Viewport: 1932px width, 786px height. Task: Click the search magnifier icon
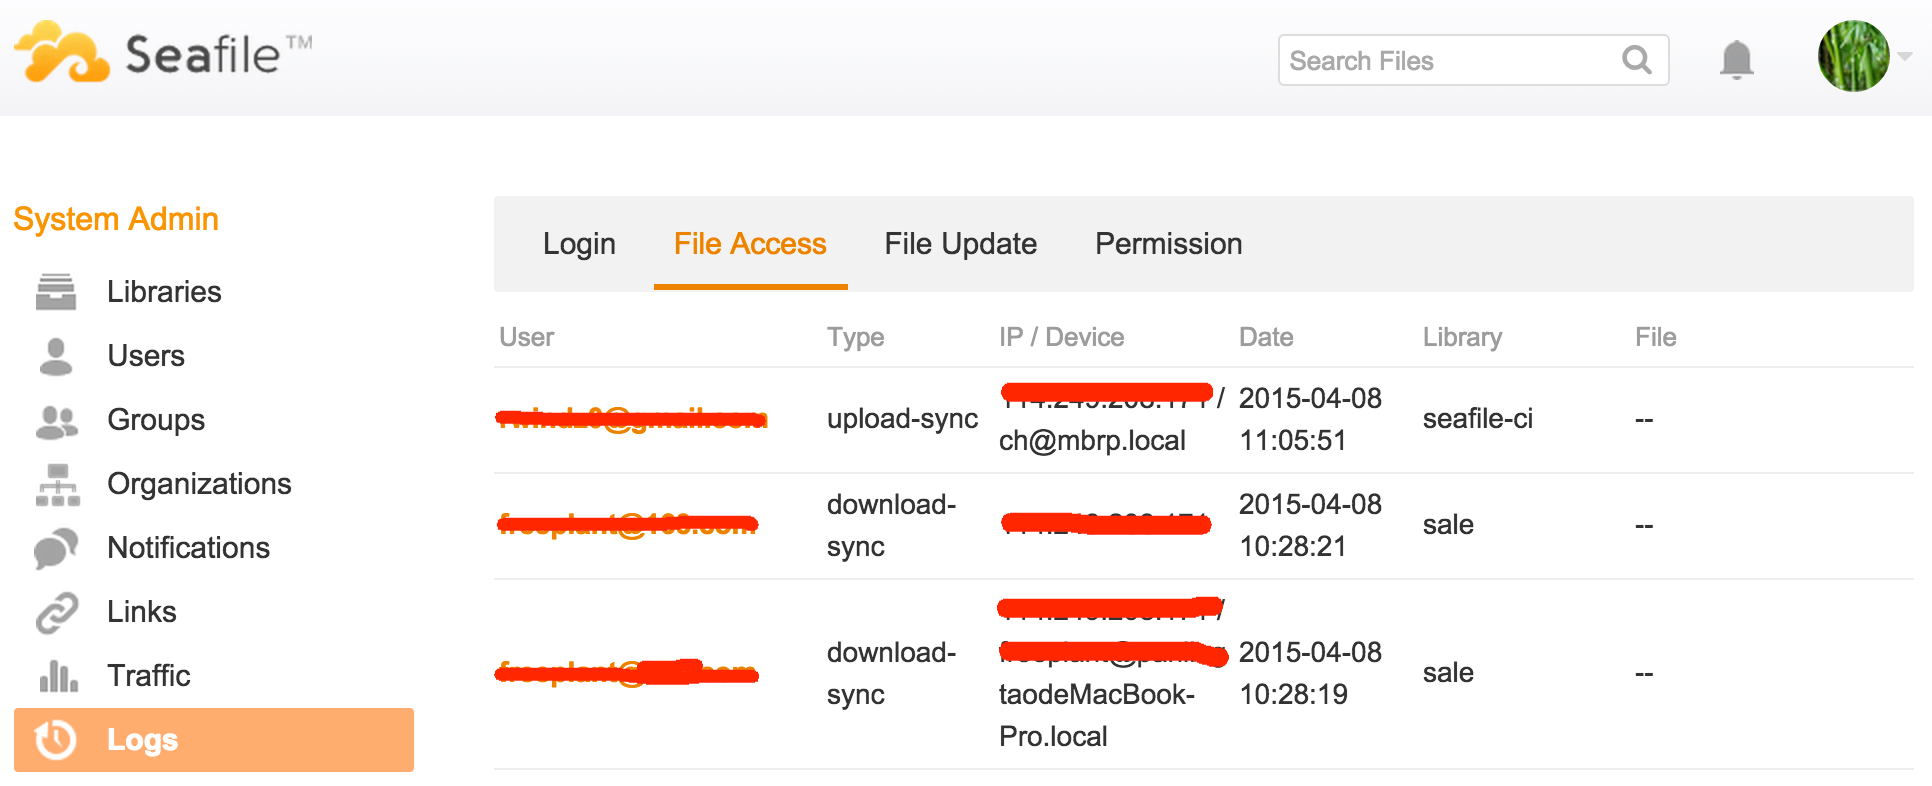1636,60
